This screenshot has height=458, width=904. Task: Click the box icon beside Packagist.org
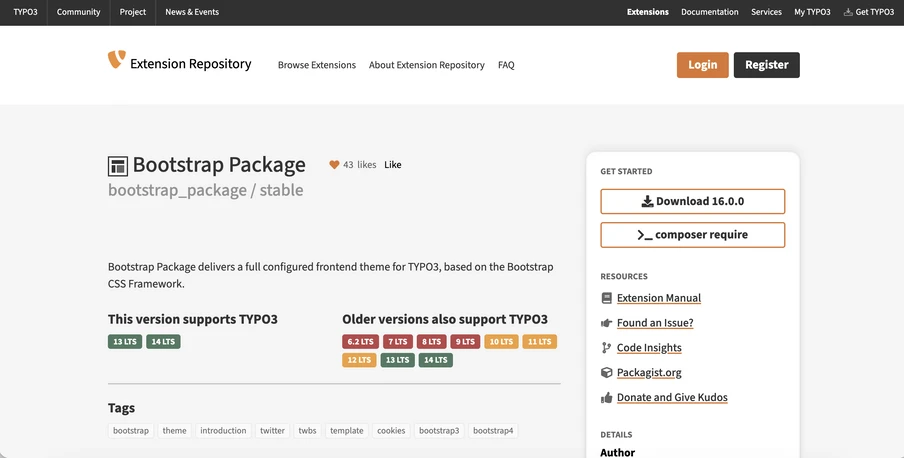point(607,373)
